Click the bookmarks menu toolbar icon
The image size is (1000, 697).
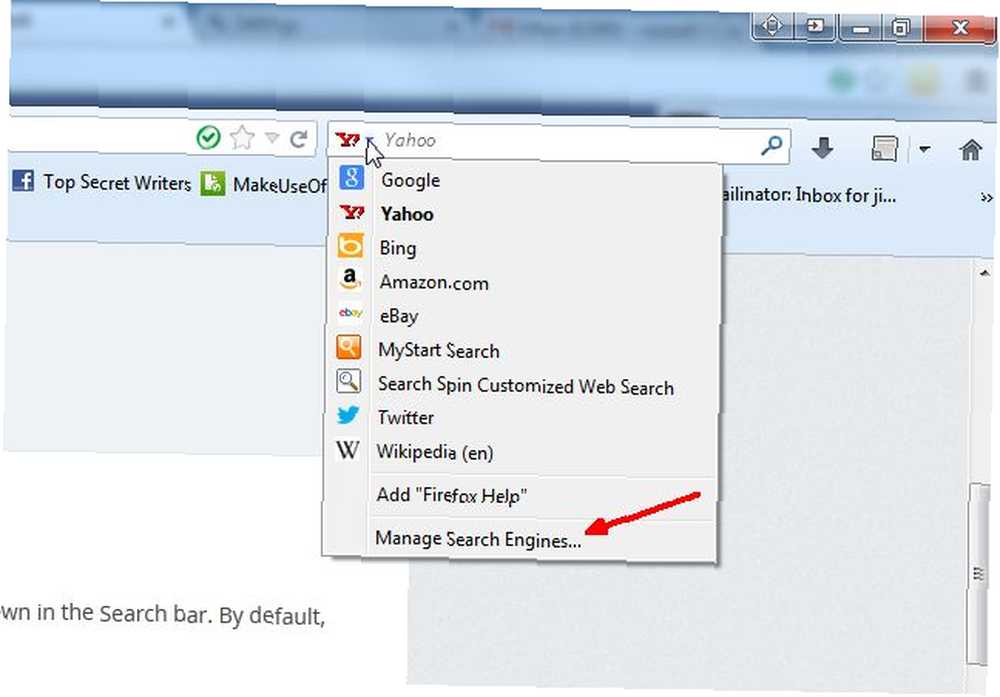coord(885,149)
